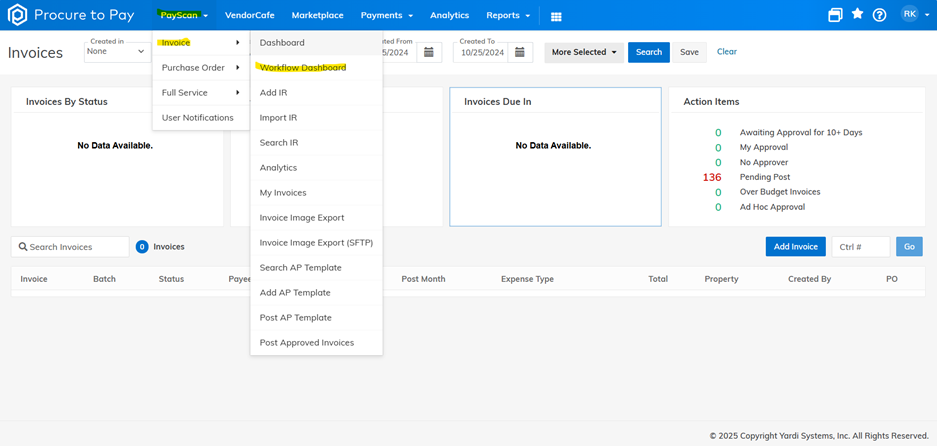Open the Created To calendar icon
937x446 pixels.
520,52
